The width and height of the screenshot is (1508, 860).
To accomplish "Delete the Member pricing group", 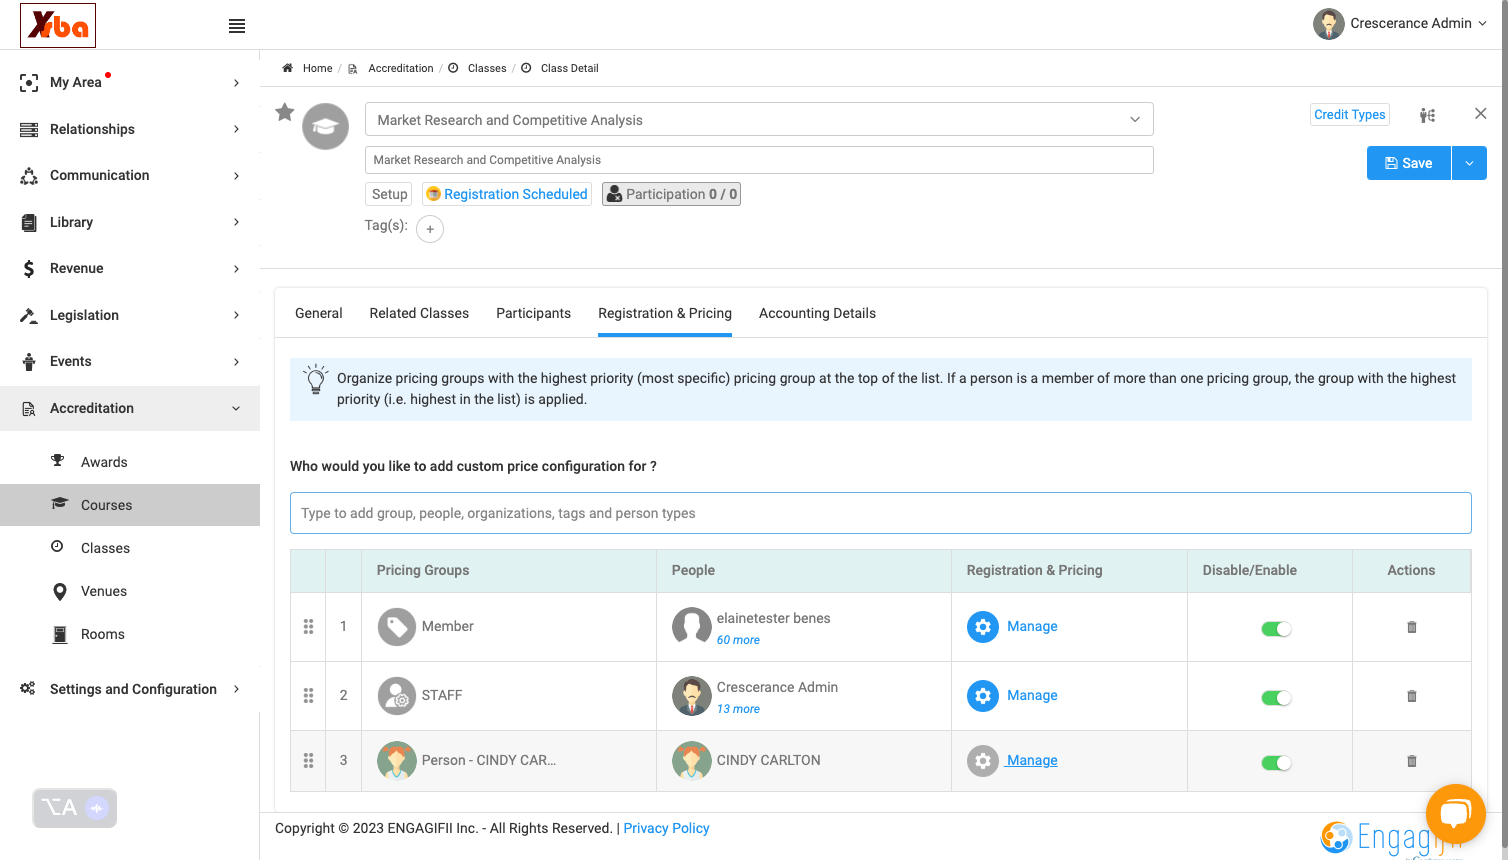I will tap(1412, 627).
